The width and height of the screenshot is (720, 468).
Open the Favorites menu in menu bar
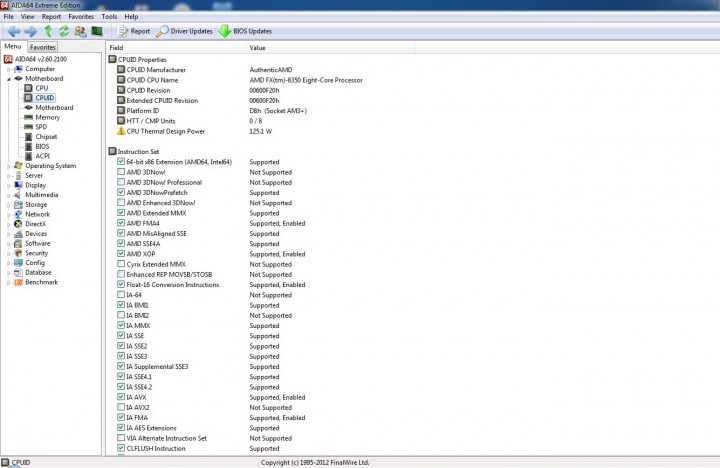[x=81, y=17]
